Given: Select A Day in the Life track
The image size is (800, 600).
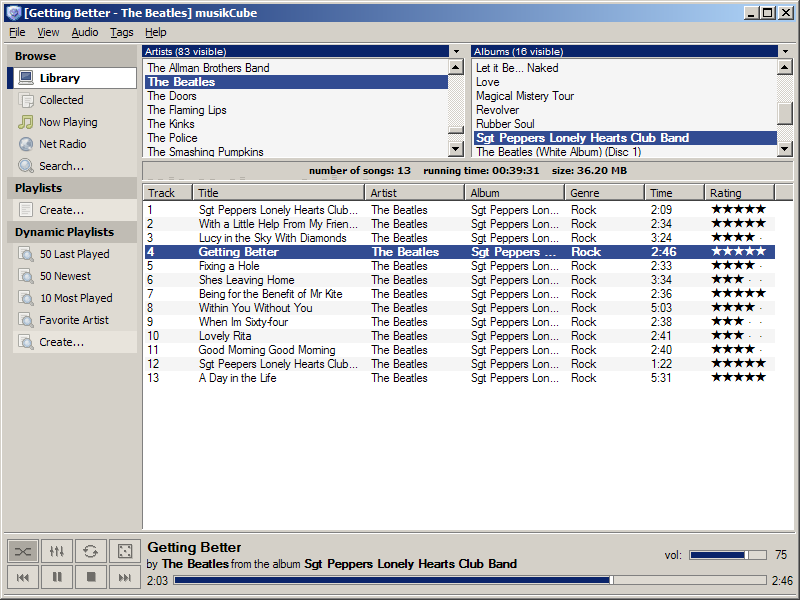Looking at the screenshot, I should click(x=459, y=378).
